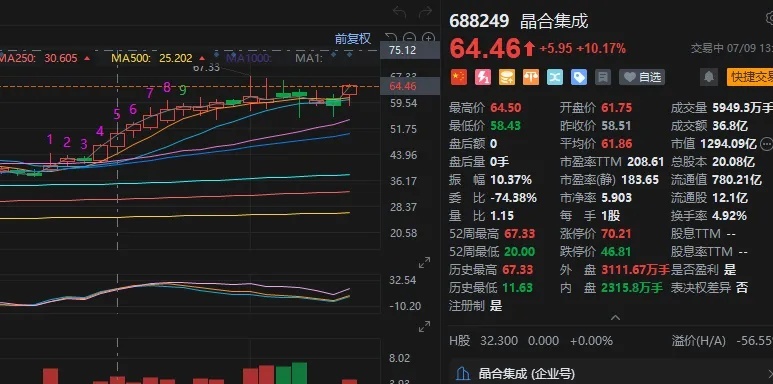
Task: Click the H股 32.300 price
Action: pyautogui.click(x=499, y=341)
